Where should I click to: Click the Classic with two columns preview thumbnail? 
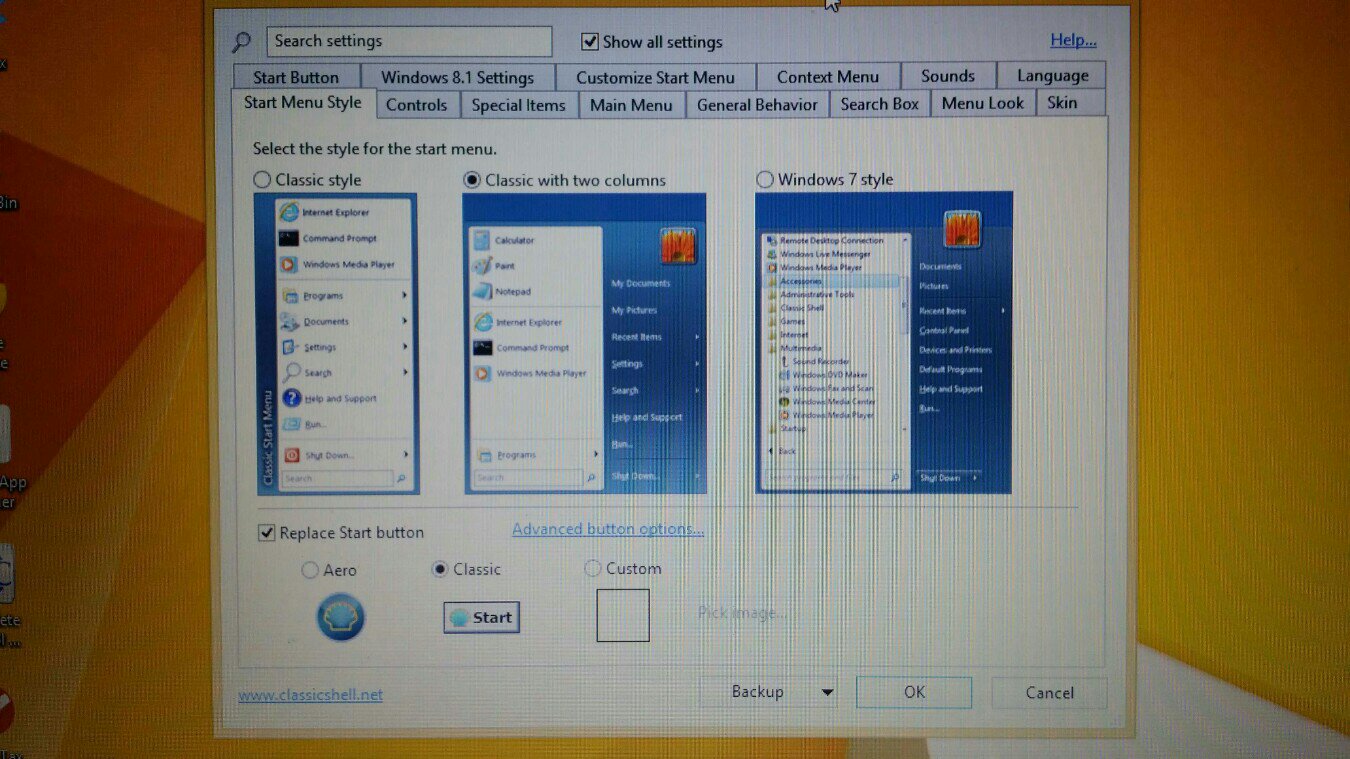(585, 343)
